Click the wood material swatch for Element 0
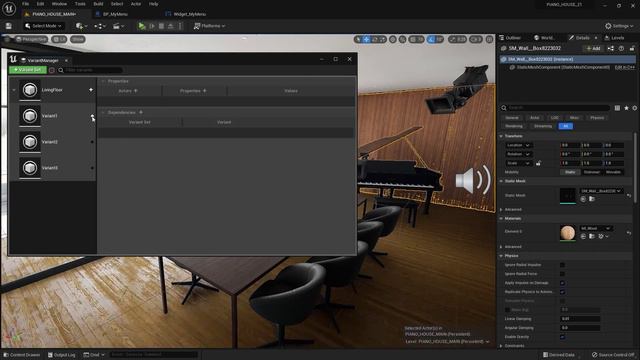 (567, 232)
